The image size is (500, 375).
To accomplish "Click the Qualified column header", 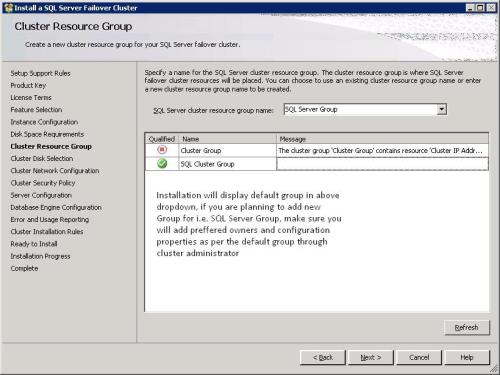I will pos(162,139).
